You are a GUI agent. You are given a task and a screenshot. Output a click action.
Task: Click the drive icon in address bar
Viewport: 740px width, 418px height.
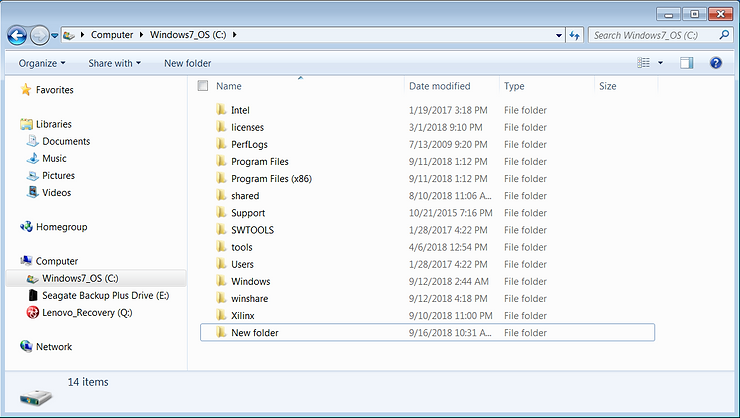coord(69,35)
